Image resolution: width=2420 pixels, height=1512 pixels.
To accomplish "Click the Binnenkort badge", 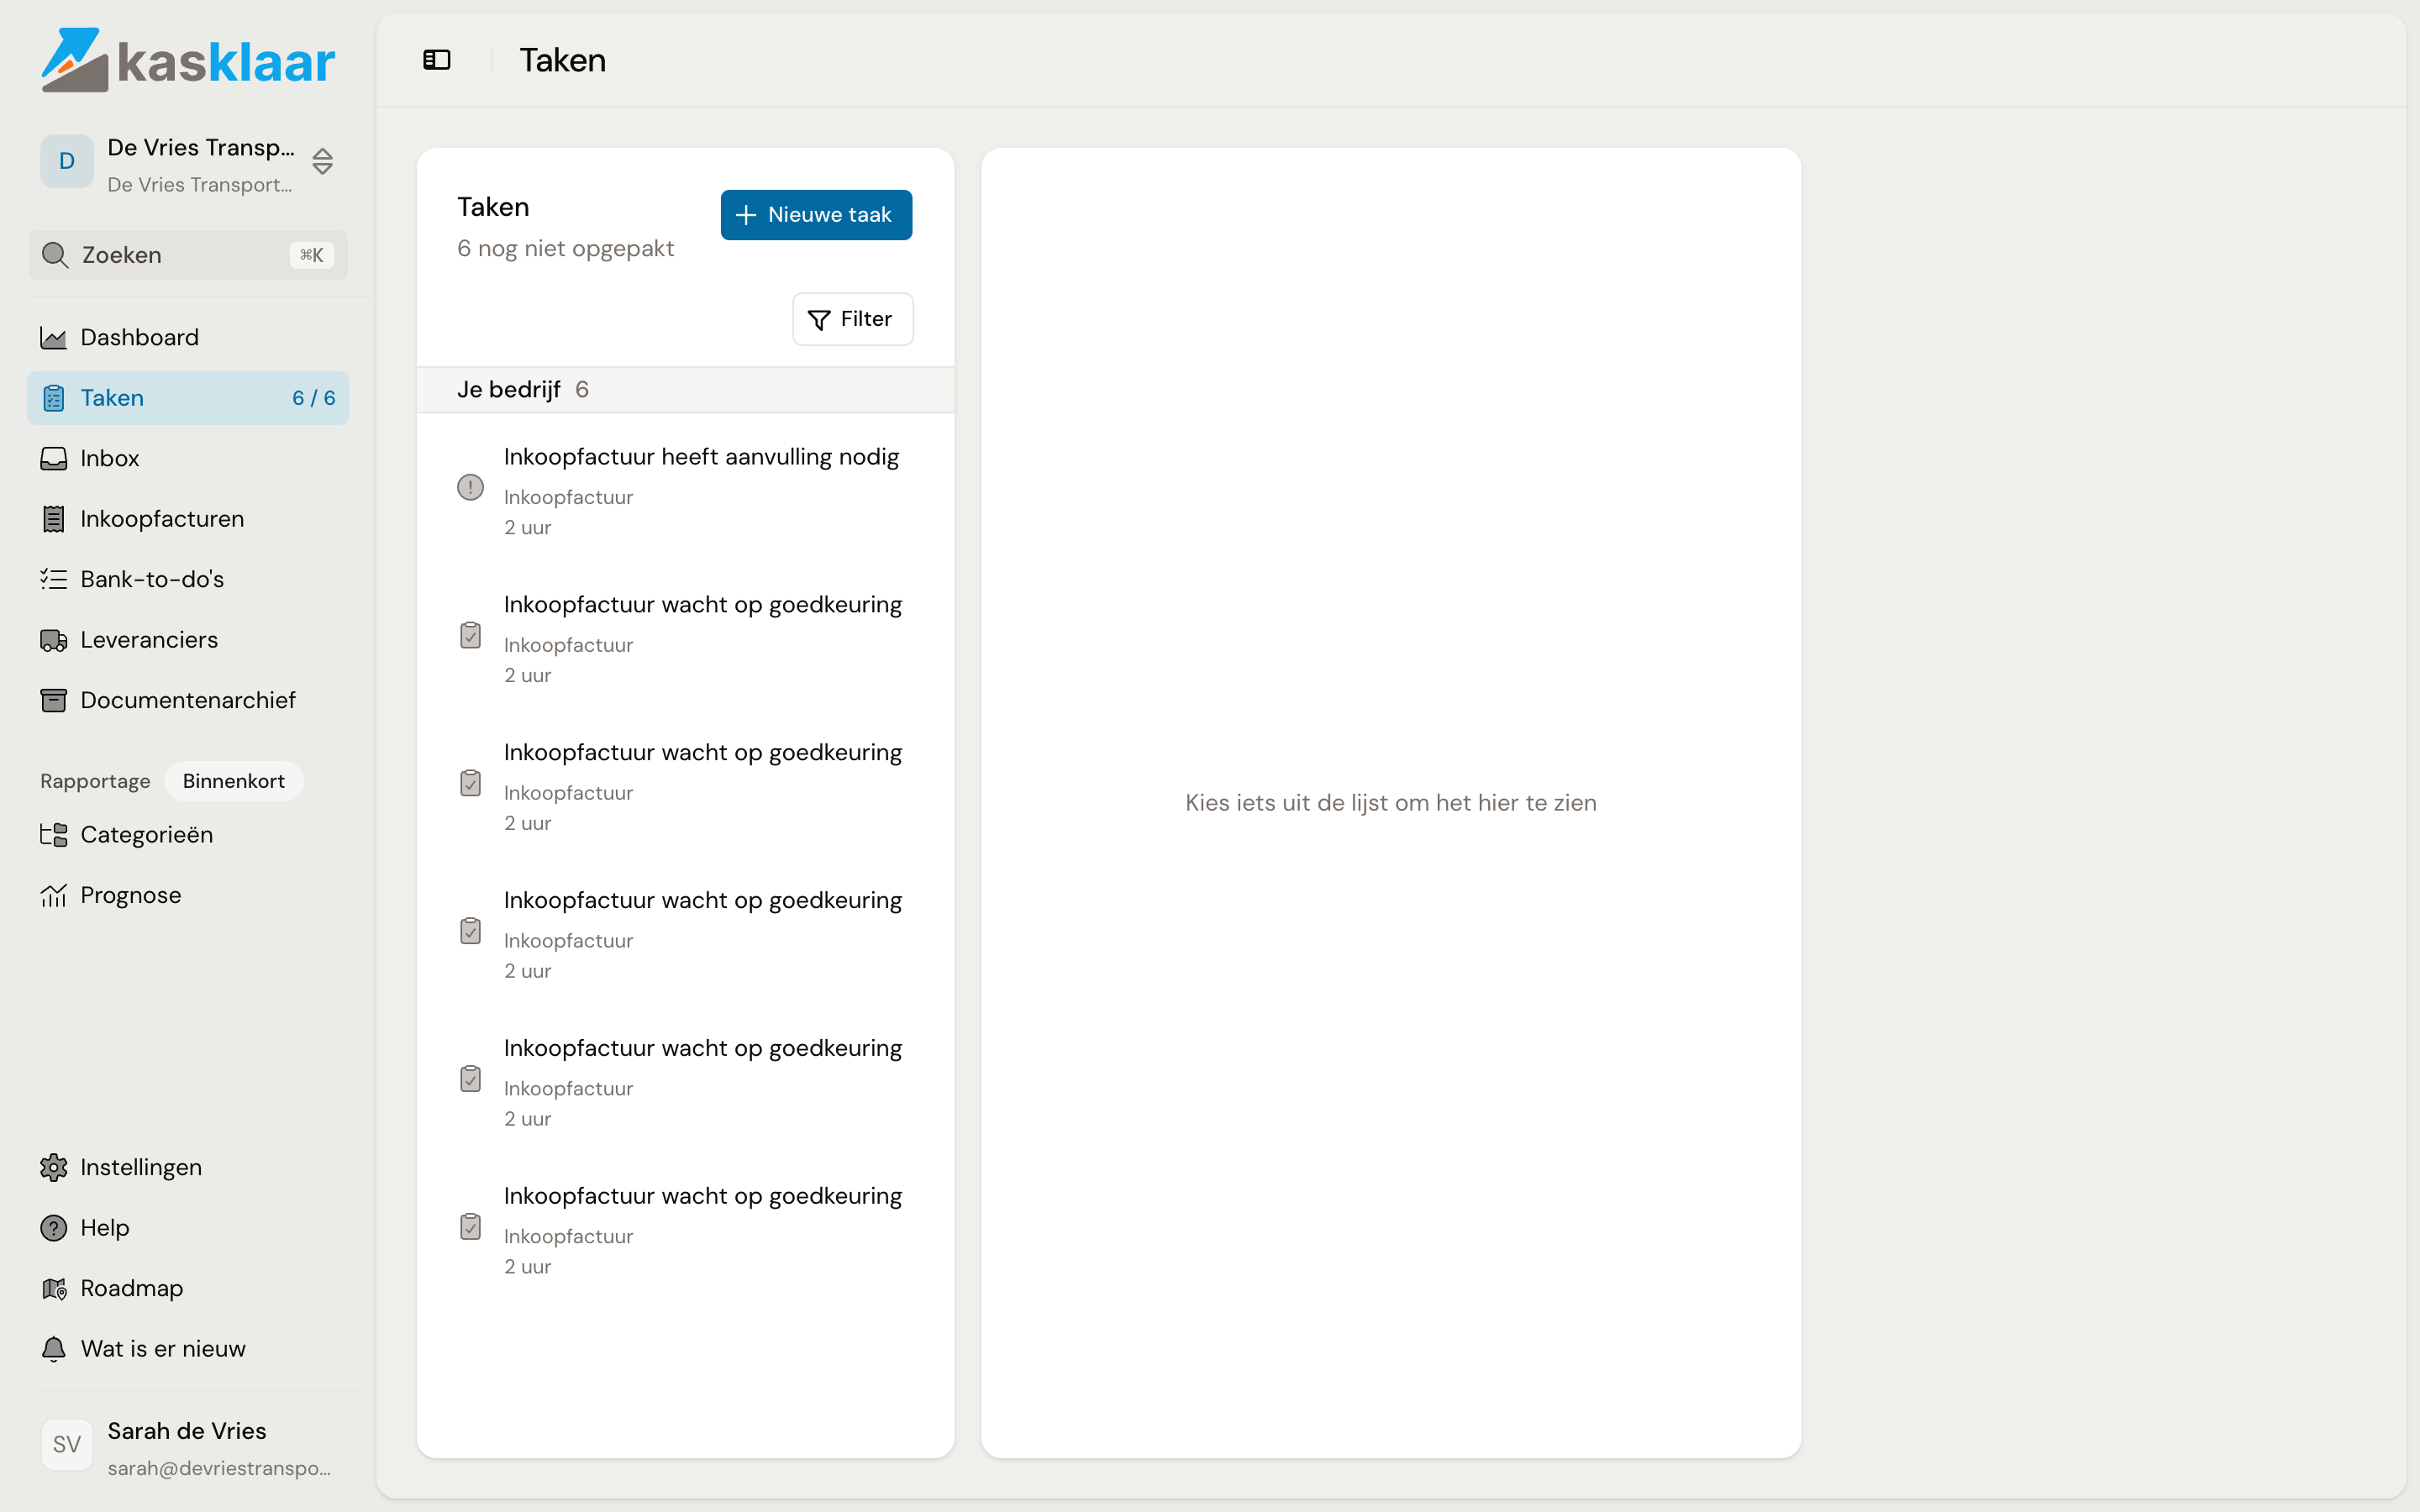I will [234, 781].
